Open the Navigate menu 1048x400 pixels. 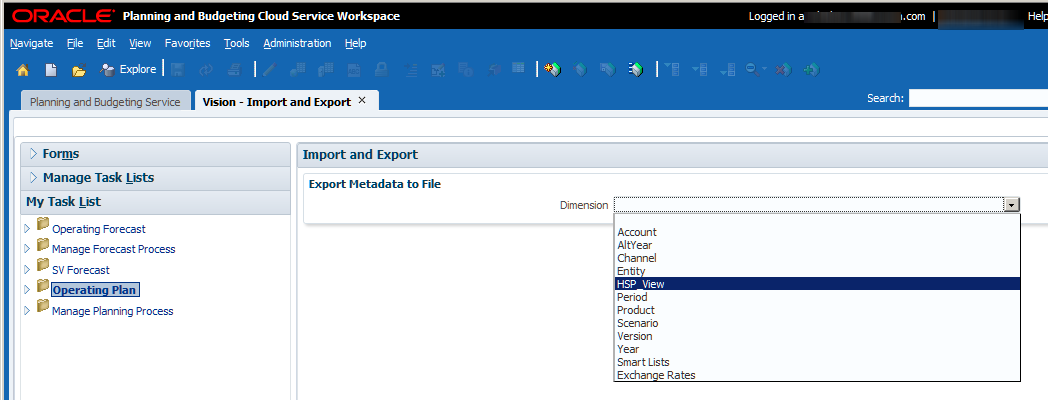[x=31, y=43]
